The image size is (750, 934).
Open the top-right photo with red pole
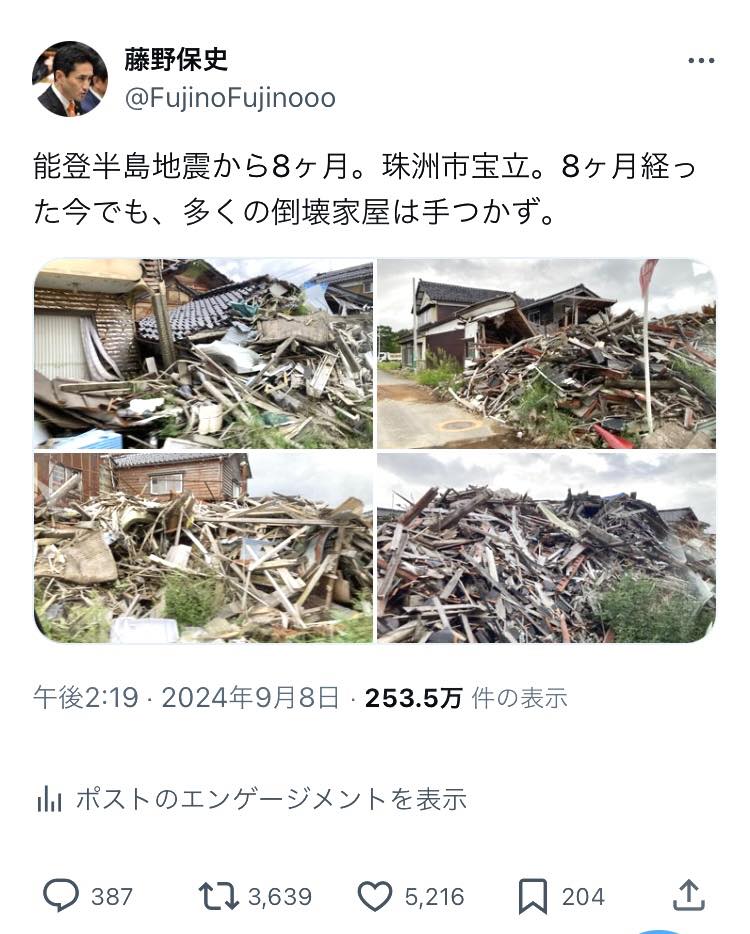[546, 353]
